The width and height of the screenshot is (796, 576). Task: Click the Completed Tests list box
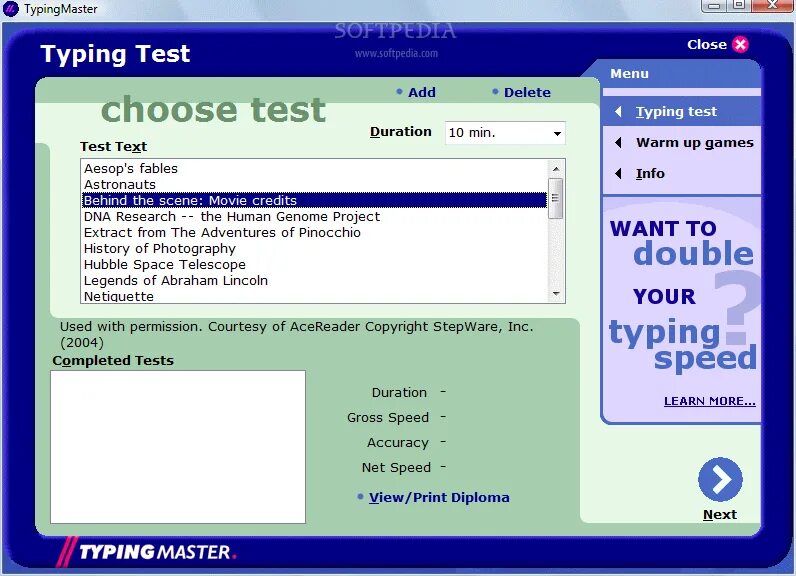178,447
